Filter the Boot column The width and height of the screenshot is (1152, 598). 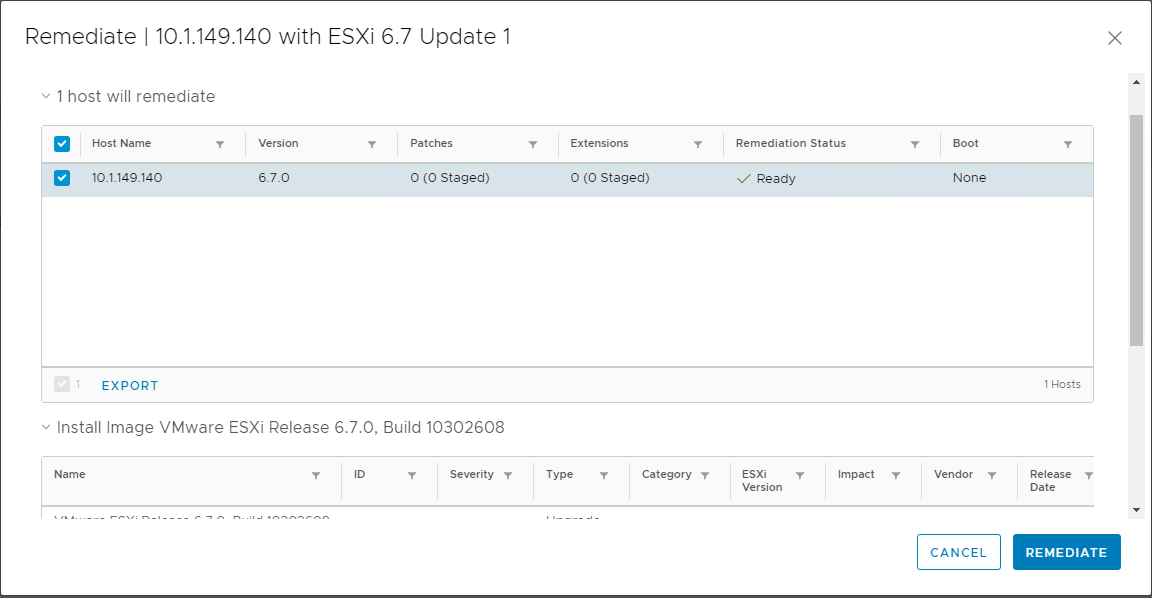click(x=1068, y=144)
